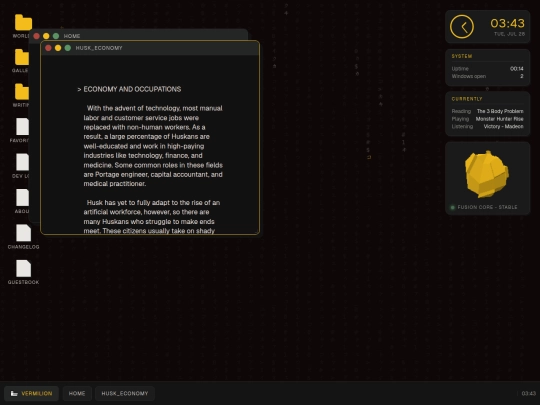This screenshot has height=405, width=540.
Task: Click the HUSK_ECONOMY window title text
Action: 99,48
